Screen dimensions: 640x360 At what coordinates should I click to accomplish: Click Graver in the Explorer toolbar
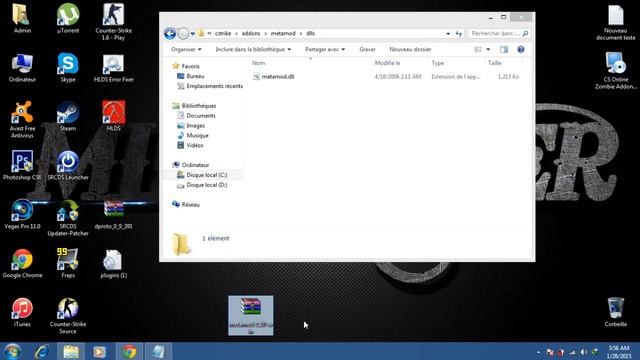pyautogui.click(x=367, y=49)
